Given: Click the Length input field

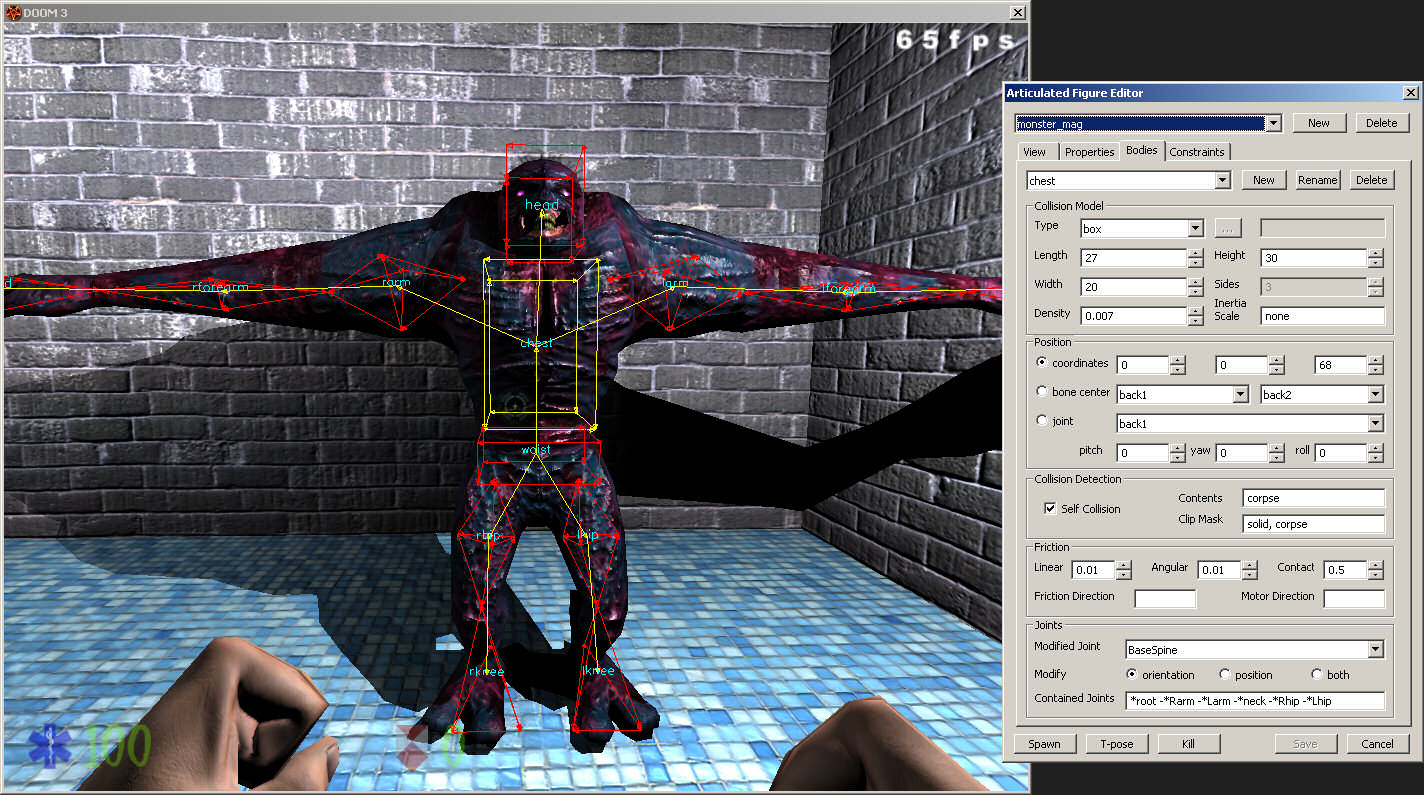Looking at the screenshot, I should tap(1133, 258).
